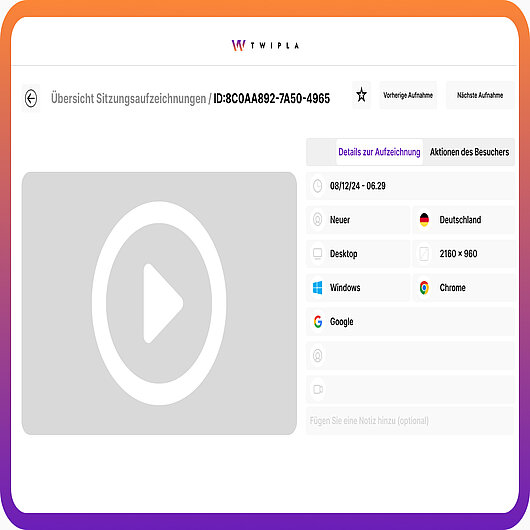Image resolution: width=530 pixels, height=530 pixels.
Task: Open Übersicht Sitzungsaufzeichnungen breadcrumb link
Action: [x=128, y=99]
